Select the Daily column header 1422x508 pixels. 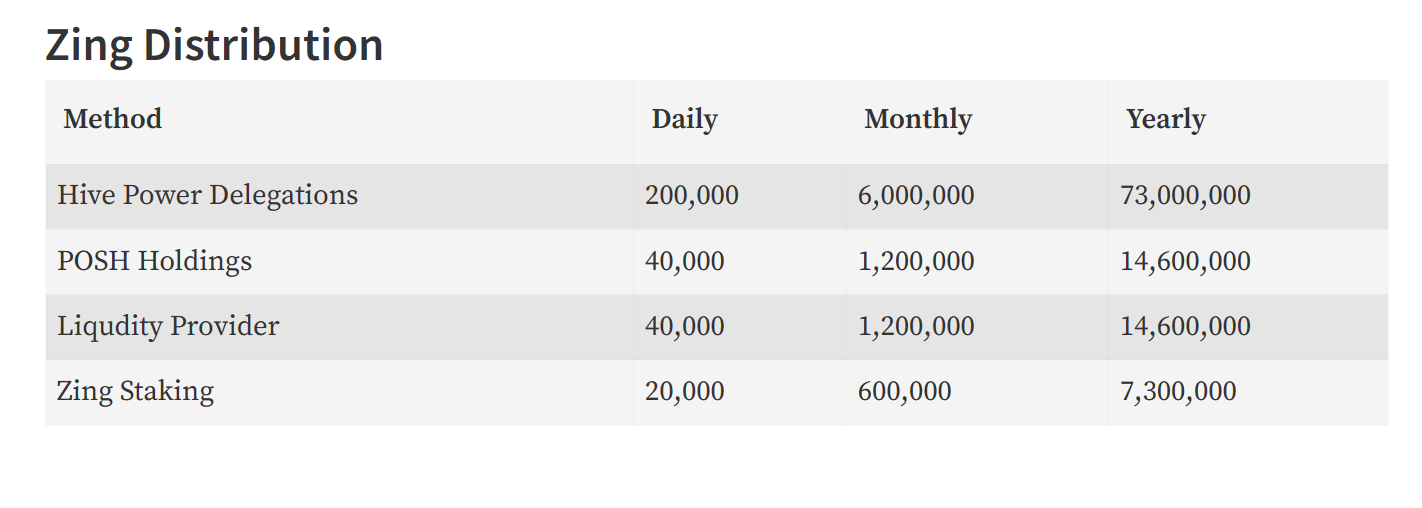click(685, 119)
